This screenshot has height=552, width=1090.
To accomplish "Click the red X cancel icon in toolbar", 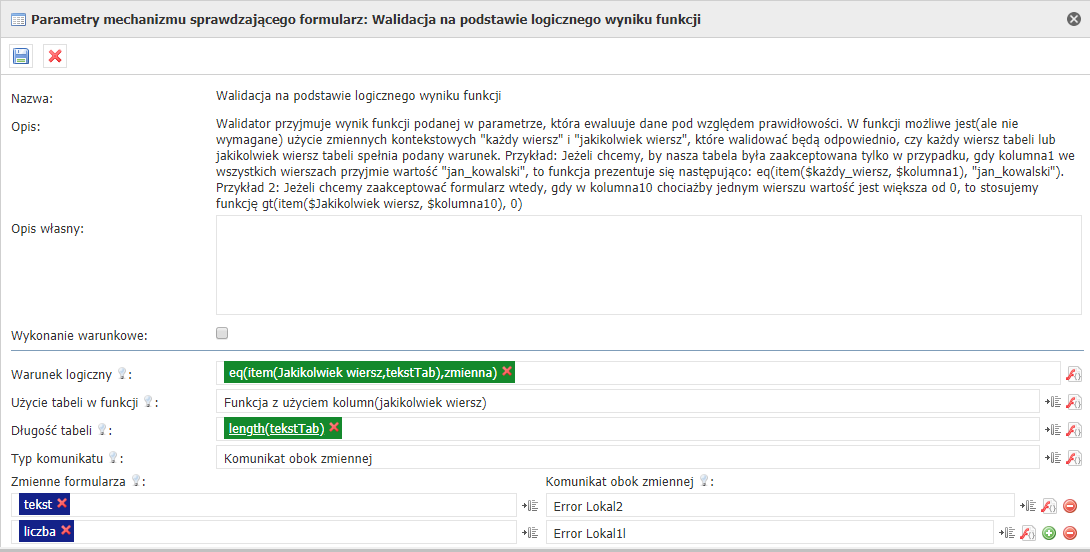I will (x=55, y=56).
